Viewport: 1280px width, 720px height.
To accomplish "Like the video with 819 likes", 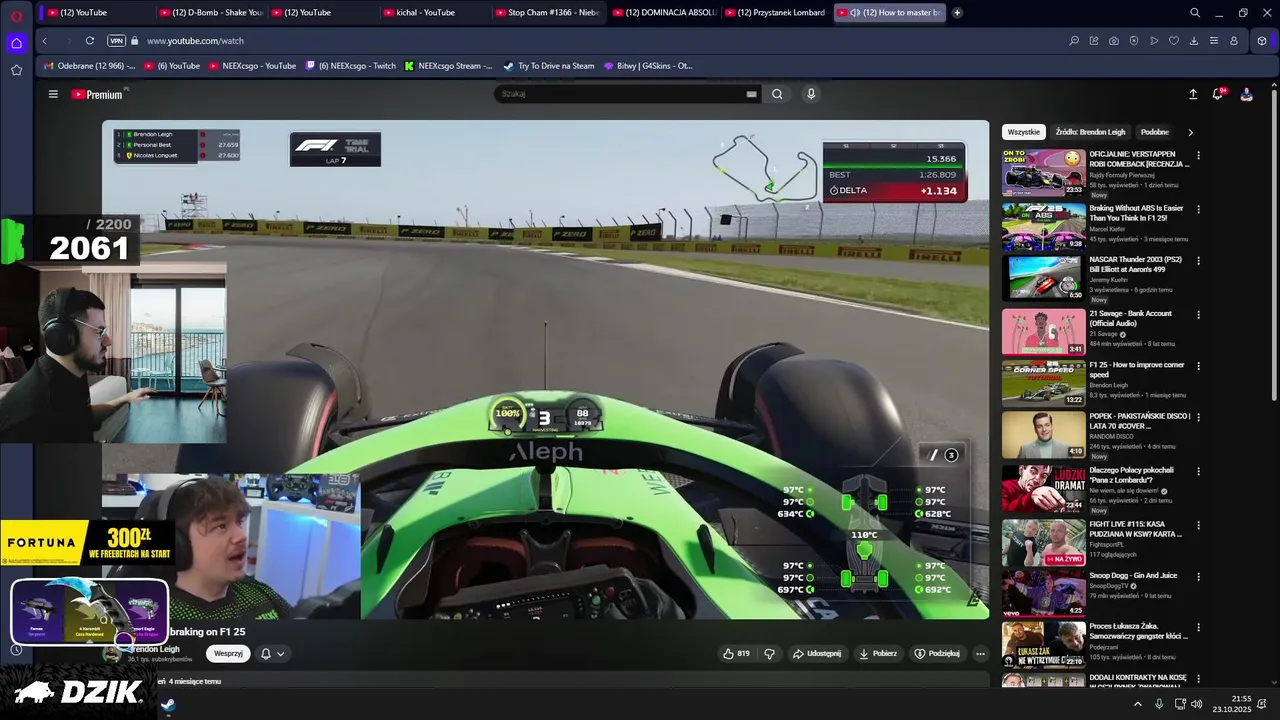I will pos(737,654).
